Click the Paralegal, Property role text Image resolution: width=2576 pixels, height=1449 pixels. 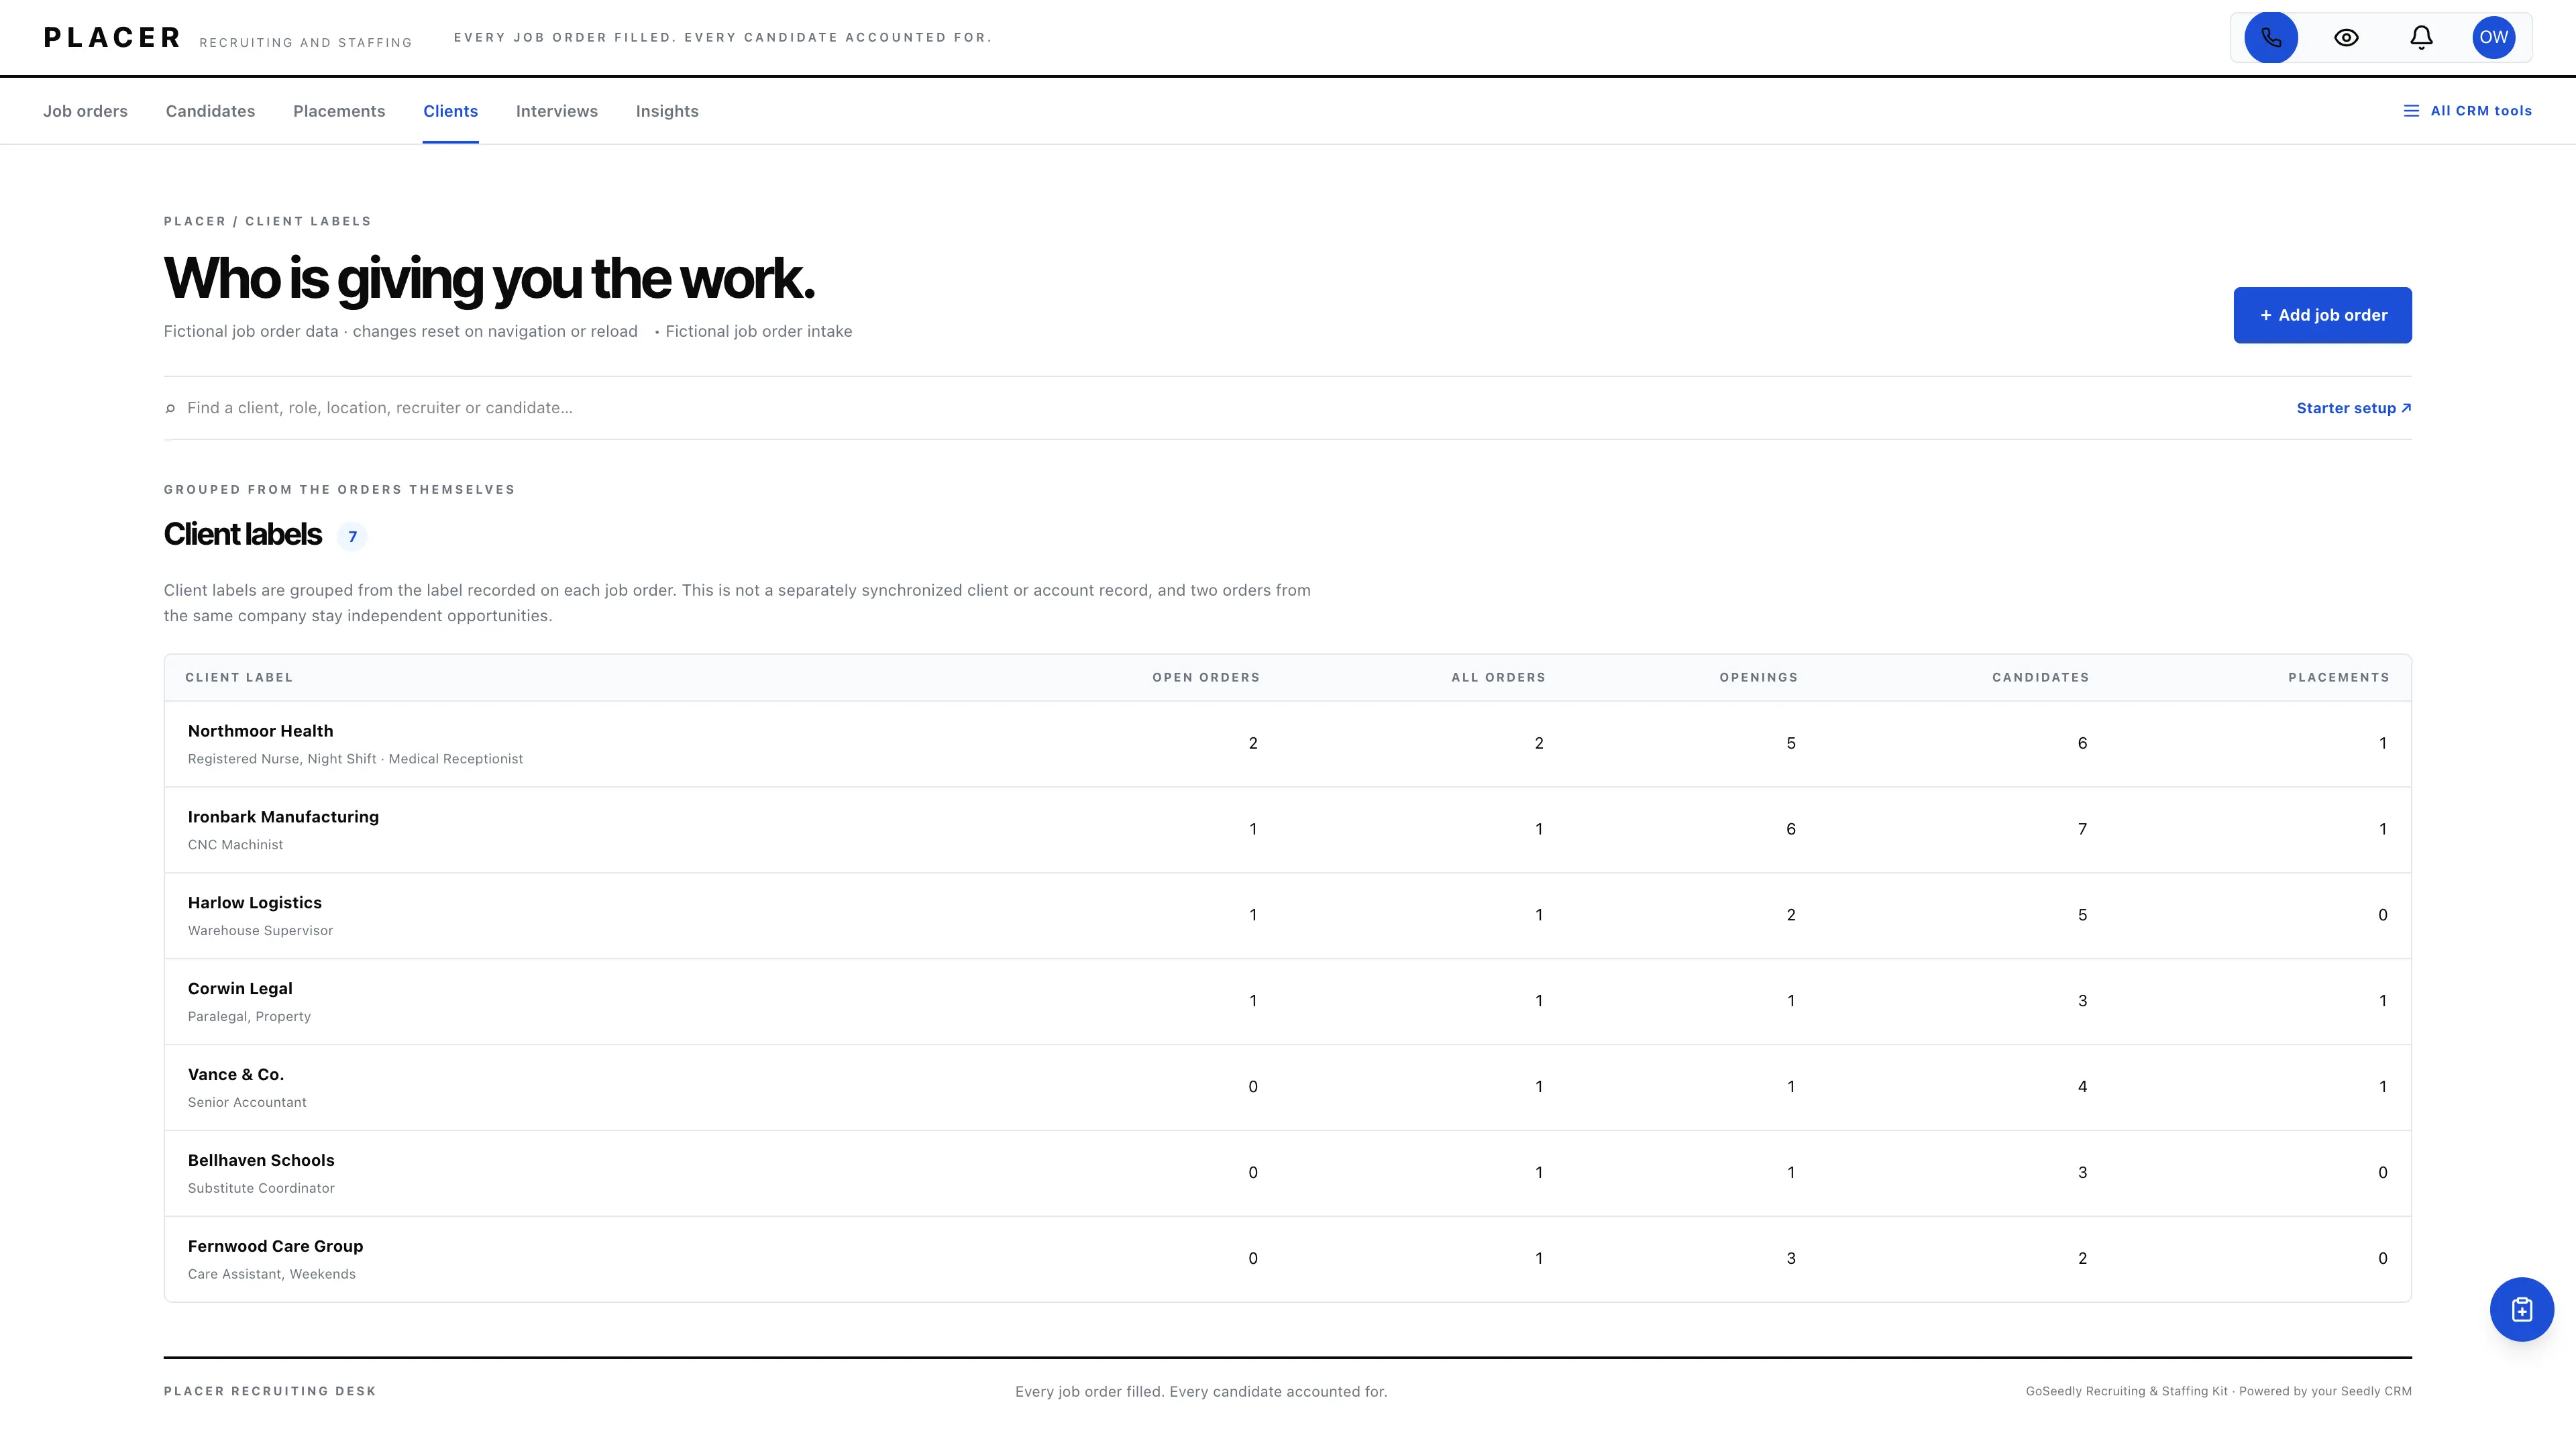click(x=249, y=1017)
